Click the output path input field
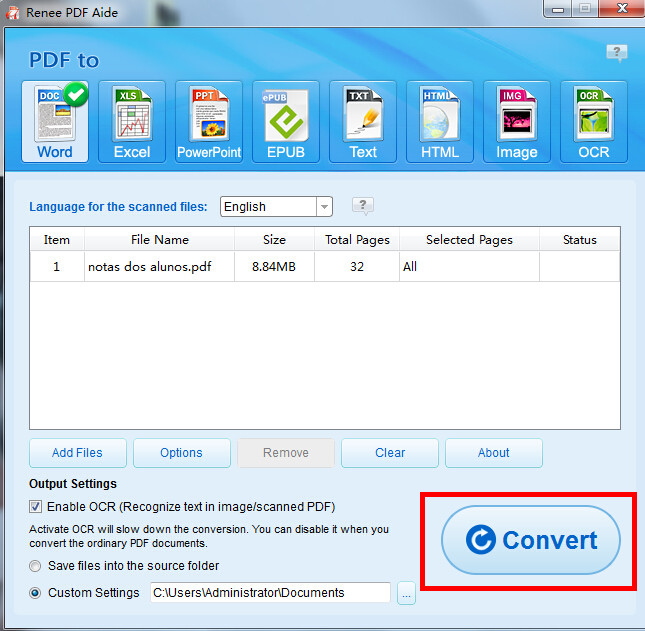645x631 pixels. coord(270,592)
